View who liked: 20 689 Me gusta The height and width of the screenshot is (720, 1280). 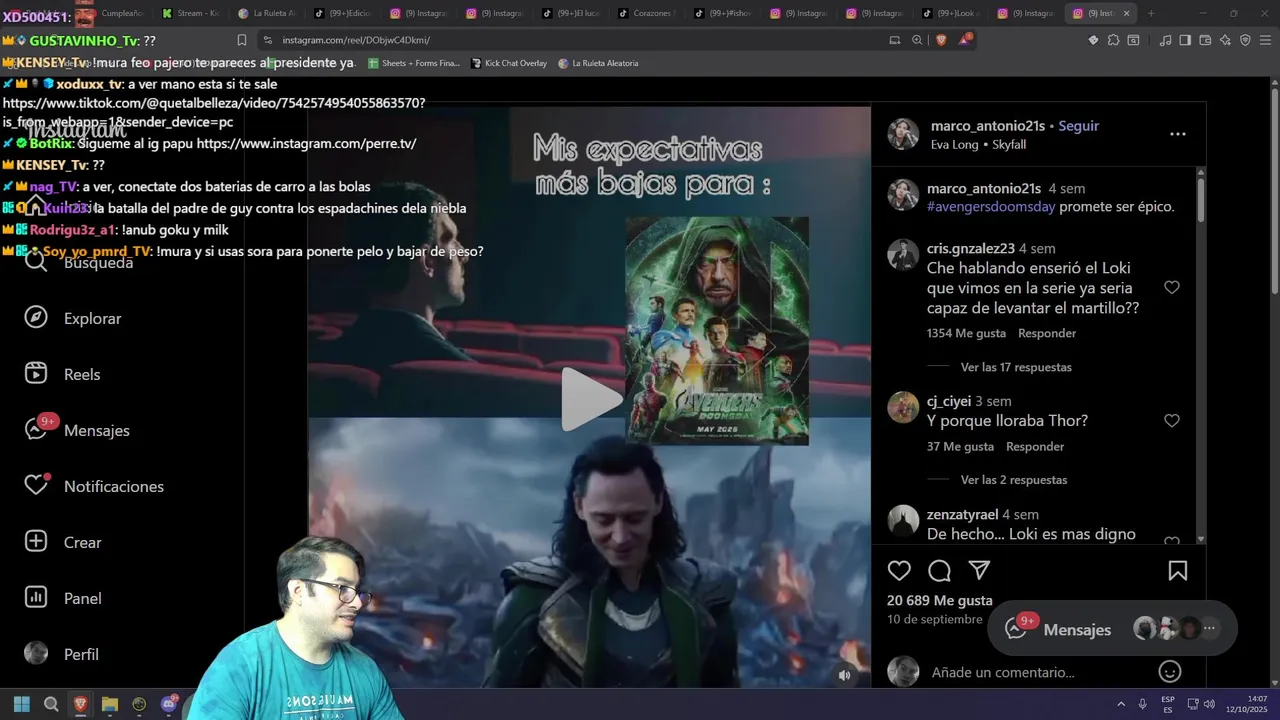(x=939, y=600)
